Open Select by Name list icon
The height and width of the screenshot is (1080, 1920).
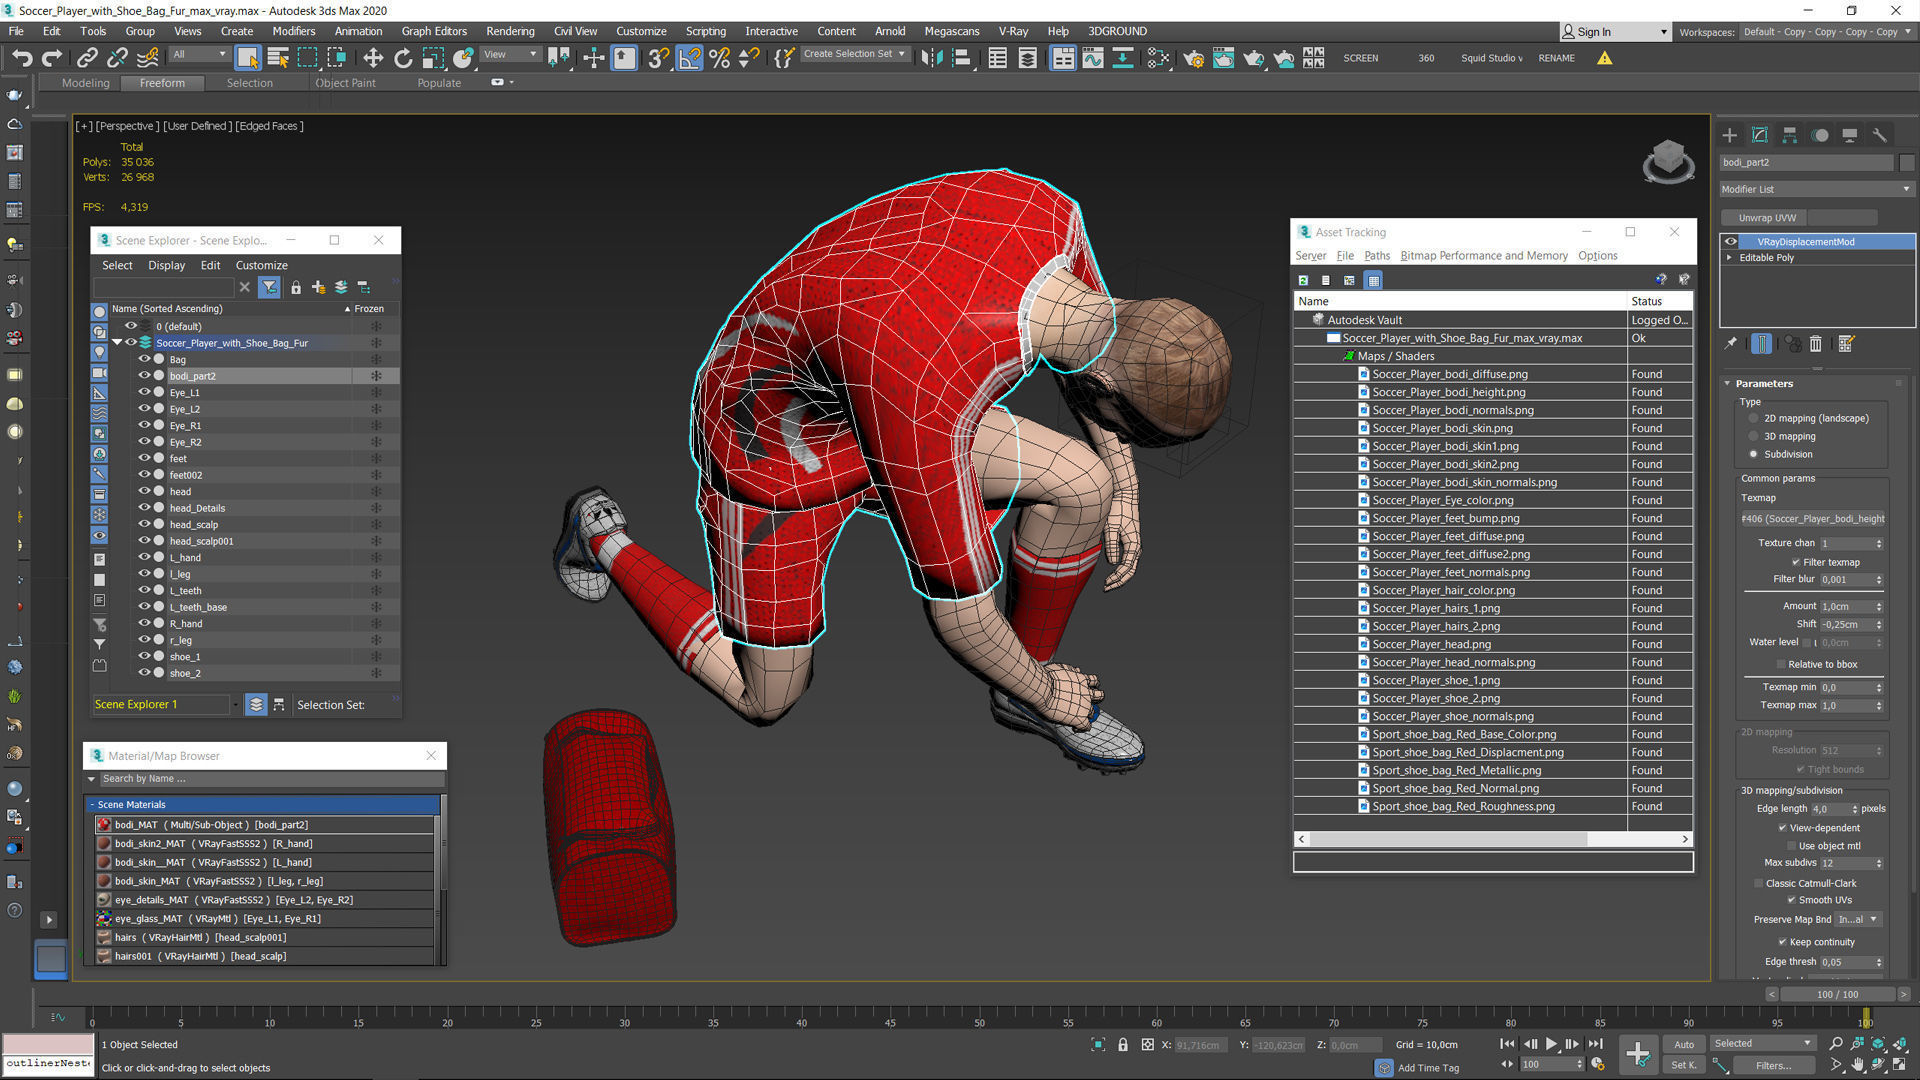(x=278, y=58)
